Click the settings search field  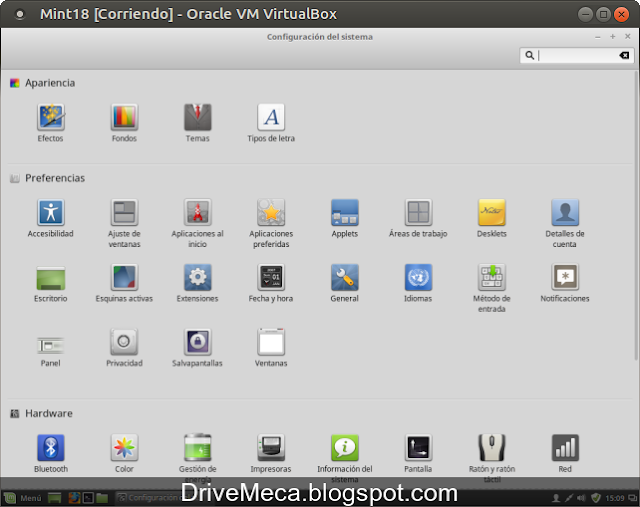tap(576, 55)
